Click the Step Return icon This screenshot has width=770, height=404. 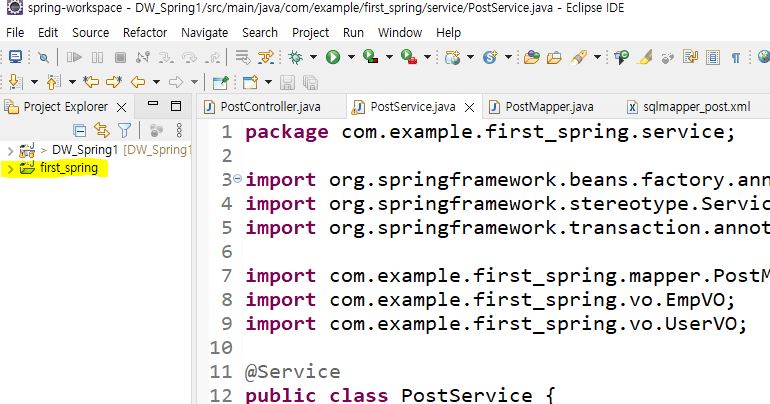[x=213, y=57]
